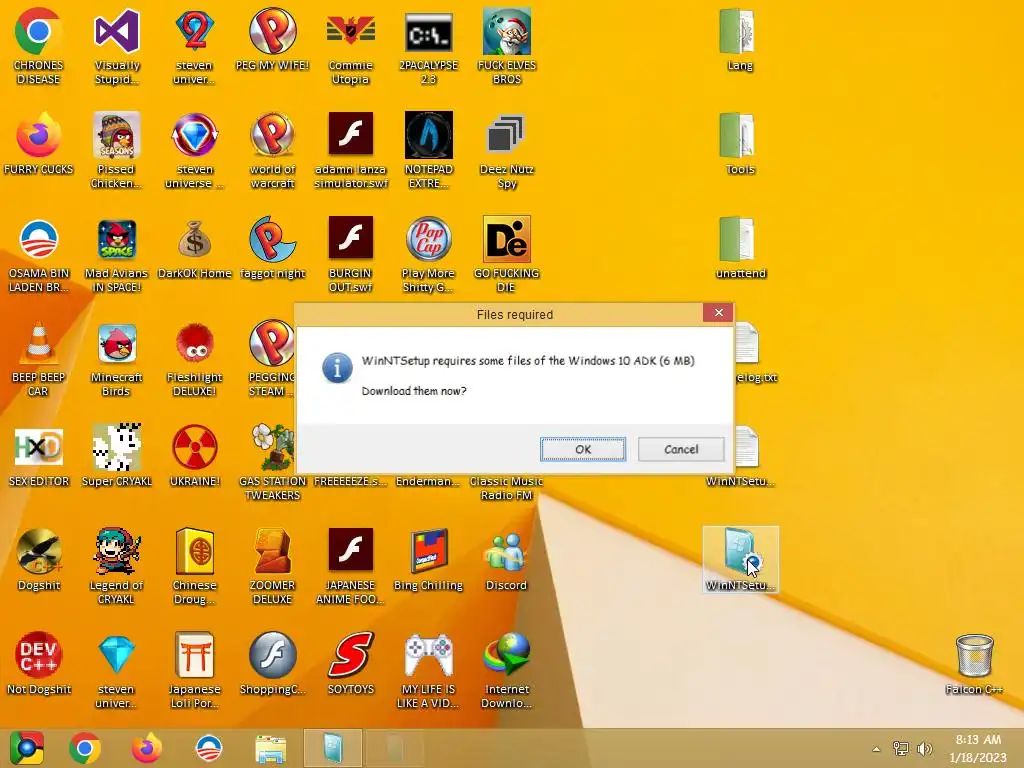Image resolution: width=1024 pixels, height=768 pixels.
Task: Select the highlighted WinNTSetup application icon
Action: coord(741,560)
